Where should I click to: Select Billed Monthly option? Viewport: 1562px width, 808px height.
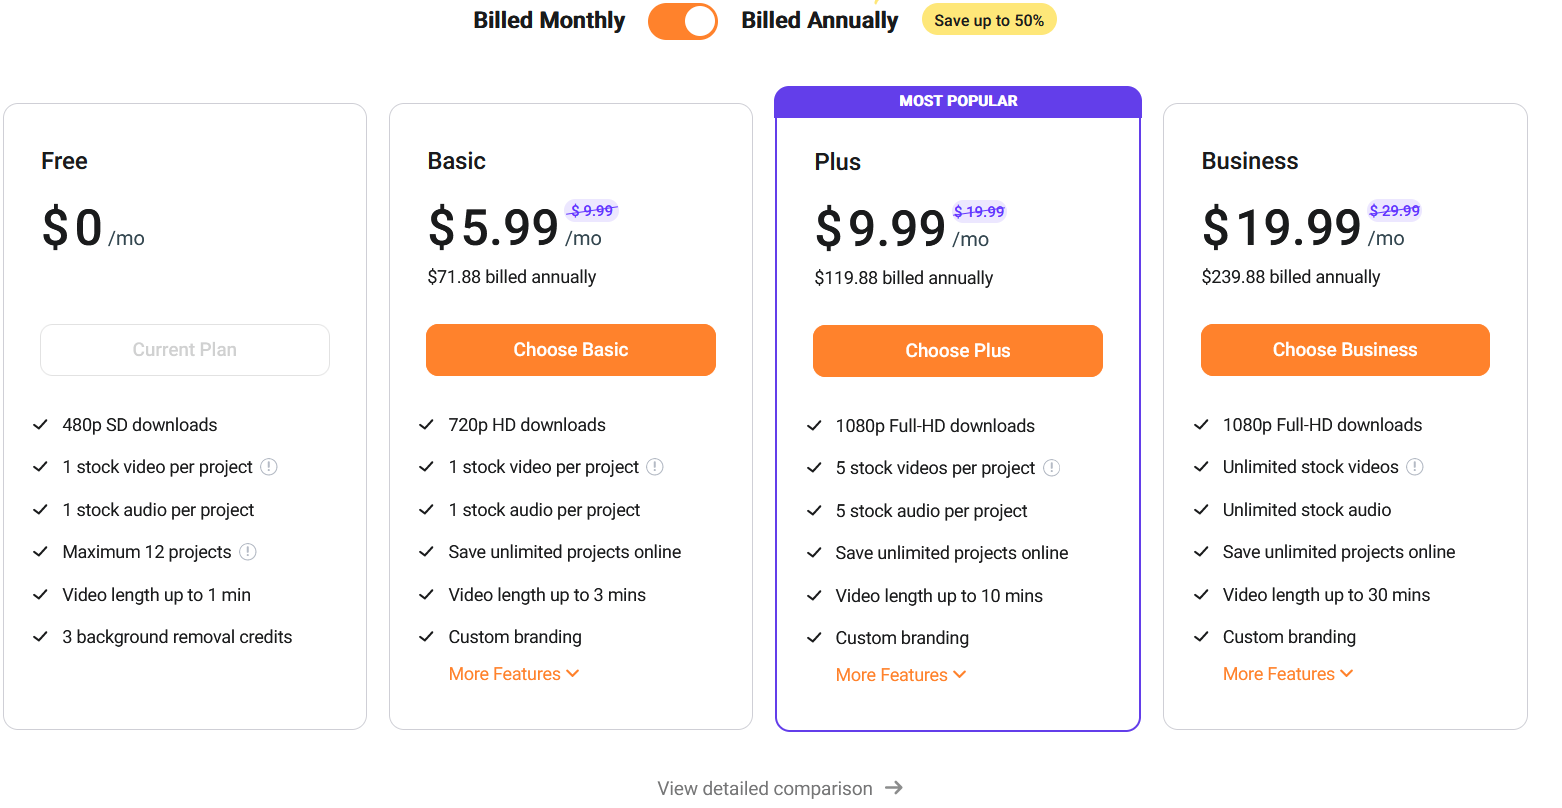[549, 21]
